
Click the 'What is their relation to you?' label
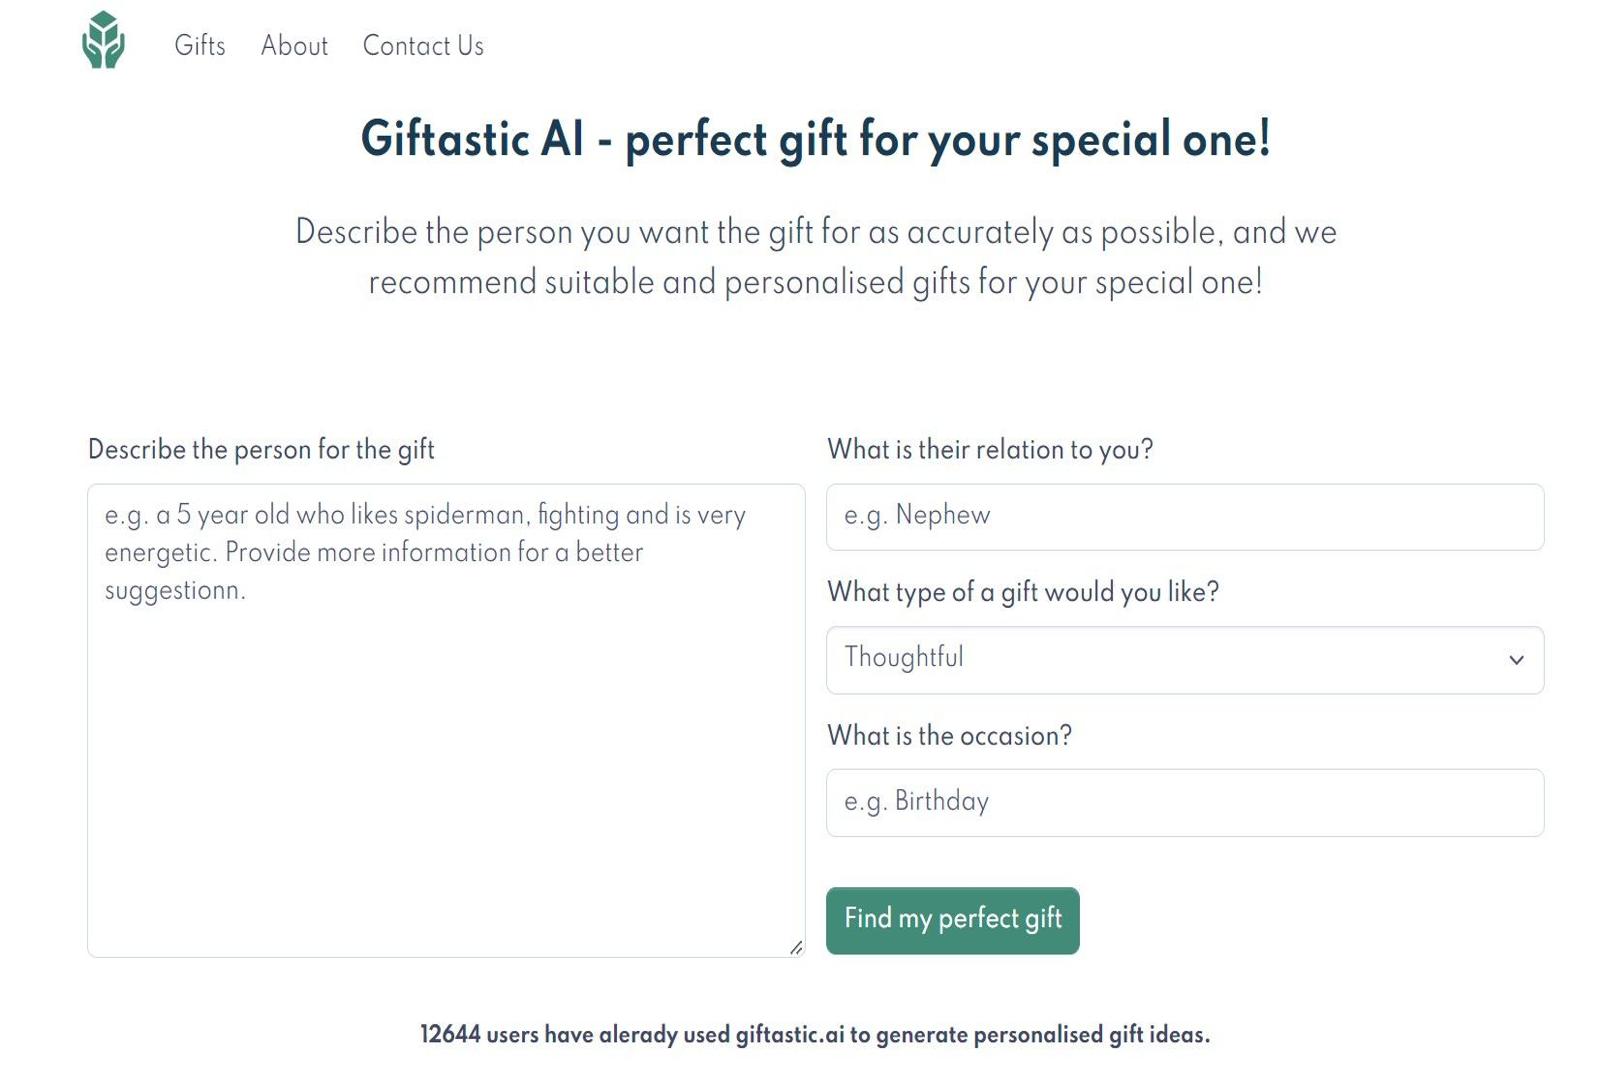989,449
